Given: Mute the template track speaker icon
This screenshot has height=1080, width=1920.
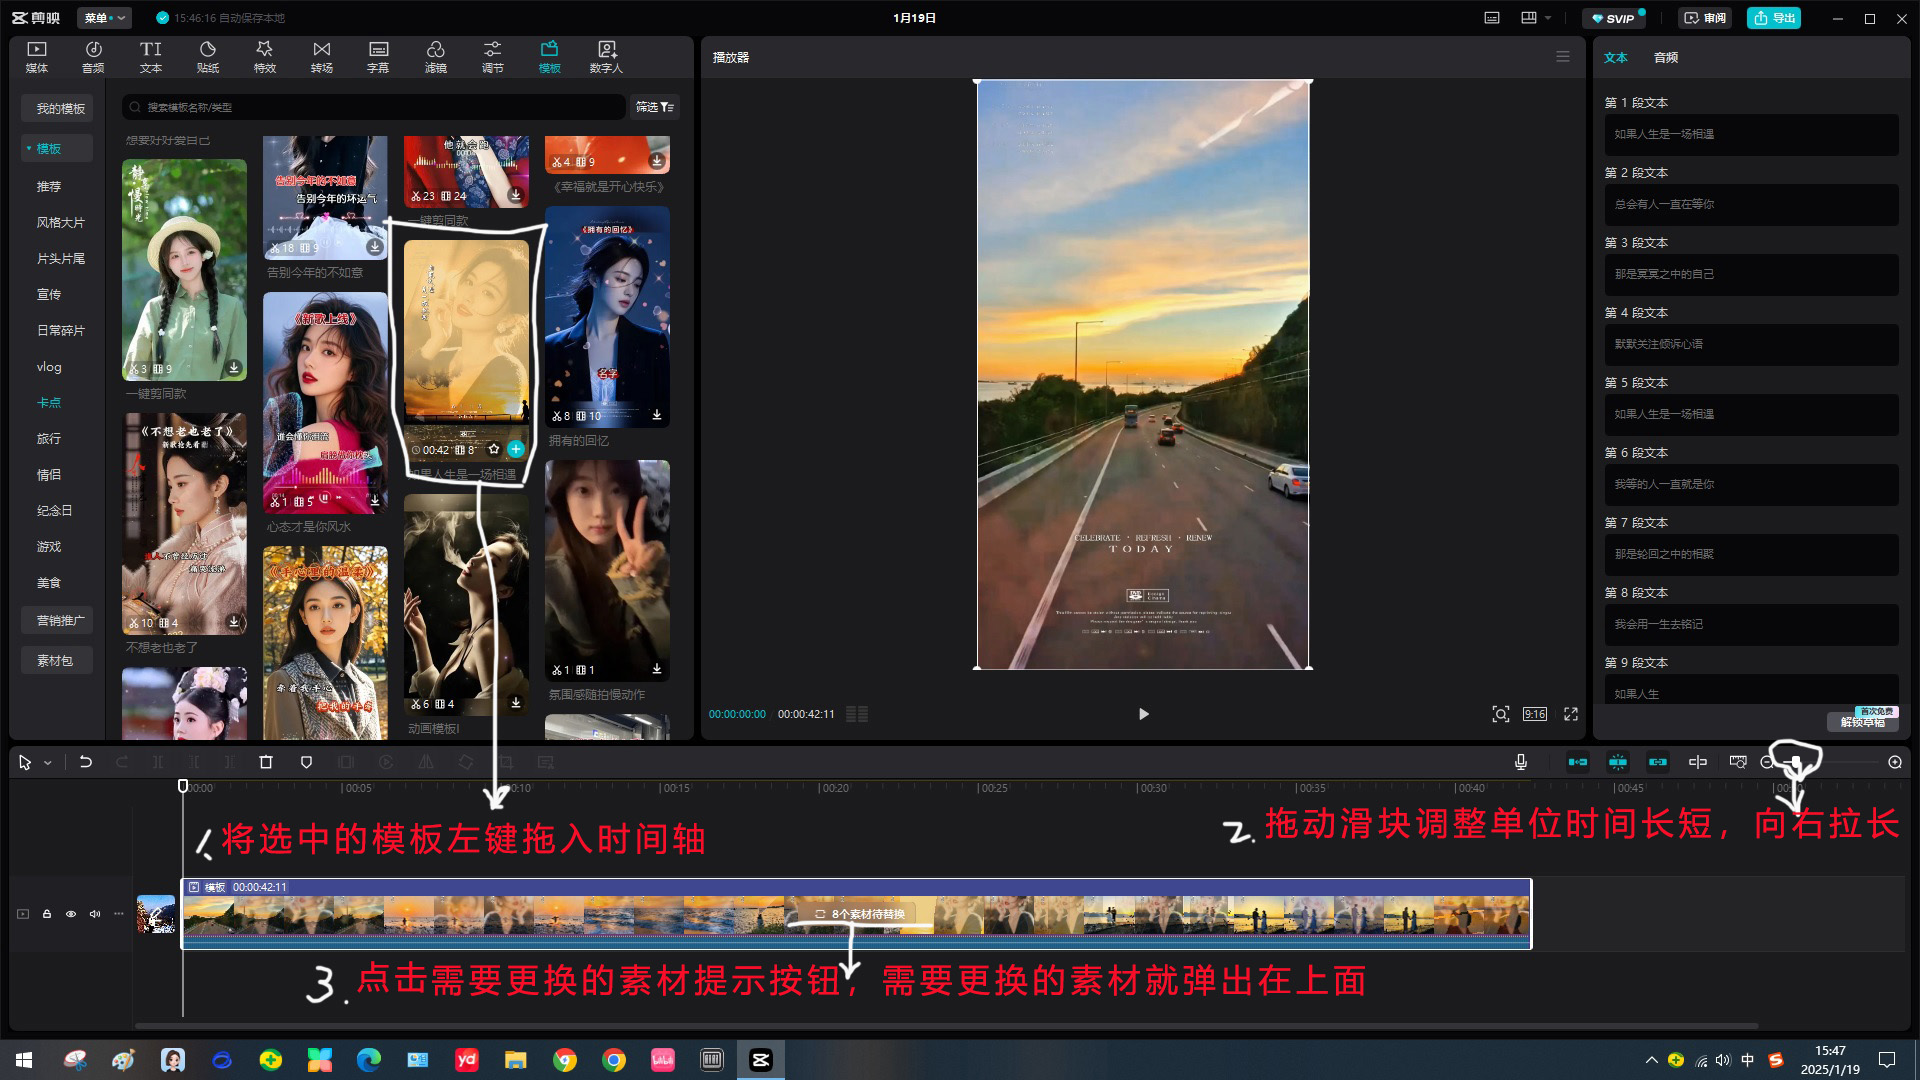Looking at the screenshot, I should pos(95,914).
